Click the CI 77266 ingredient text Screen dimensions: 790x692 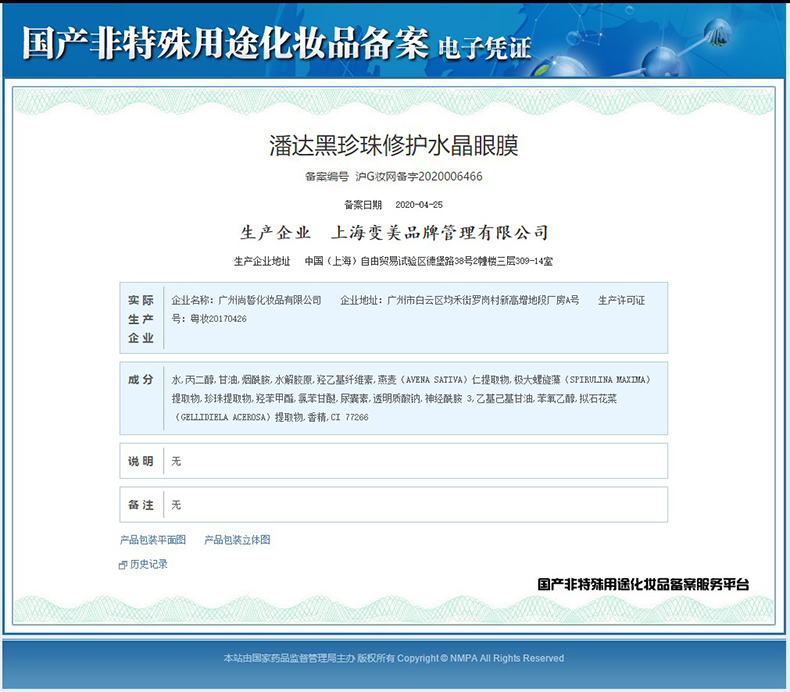coord(349,417)
